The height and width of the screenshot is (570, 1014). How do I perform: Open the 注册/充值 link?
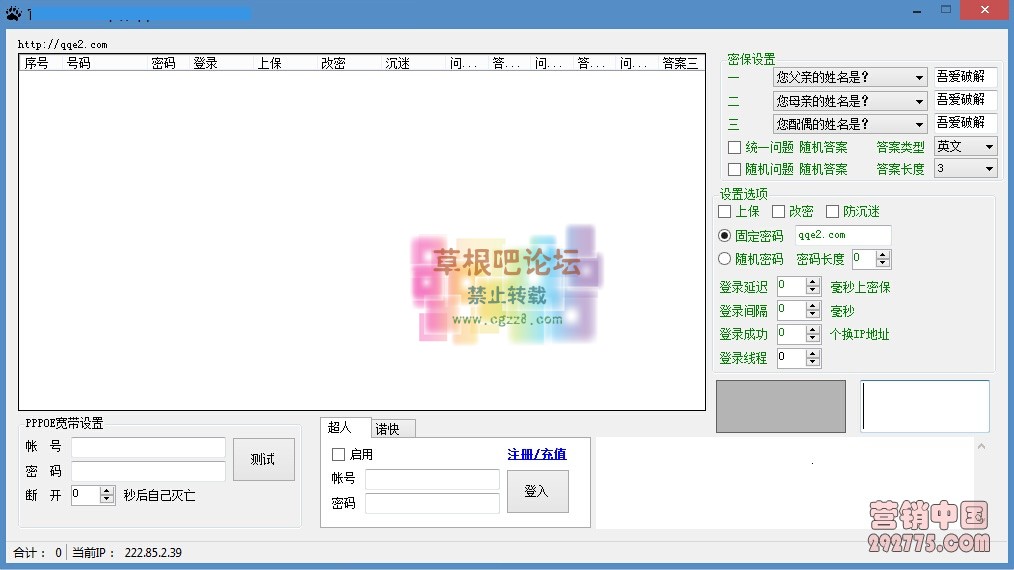[536, 454]
